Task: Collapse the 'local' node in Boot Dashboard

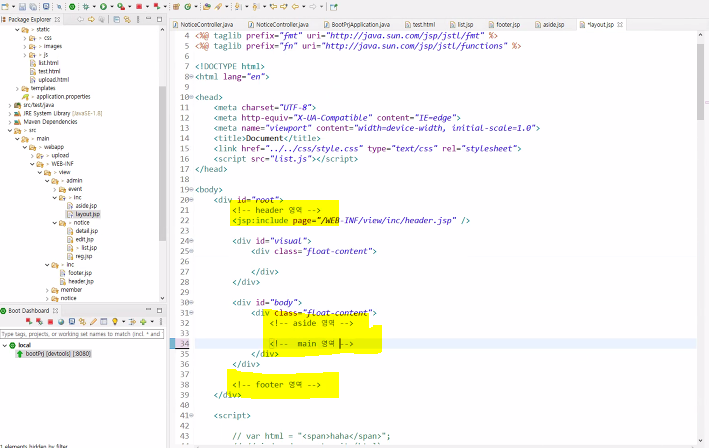Action: [5, 345]
